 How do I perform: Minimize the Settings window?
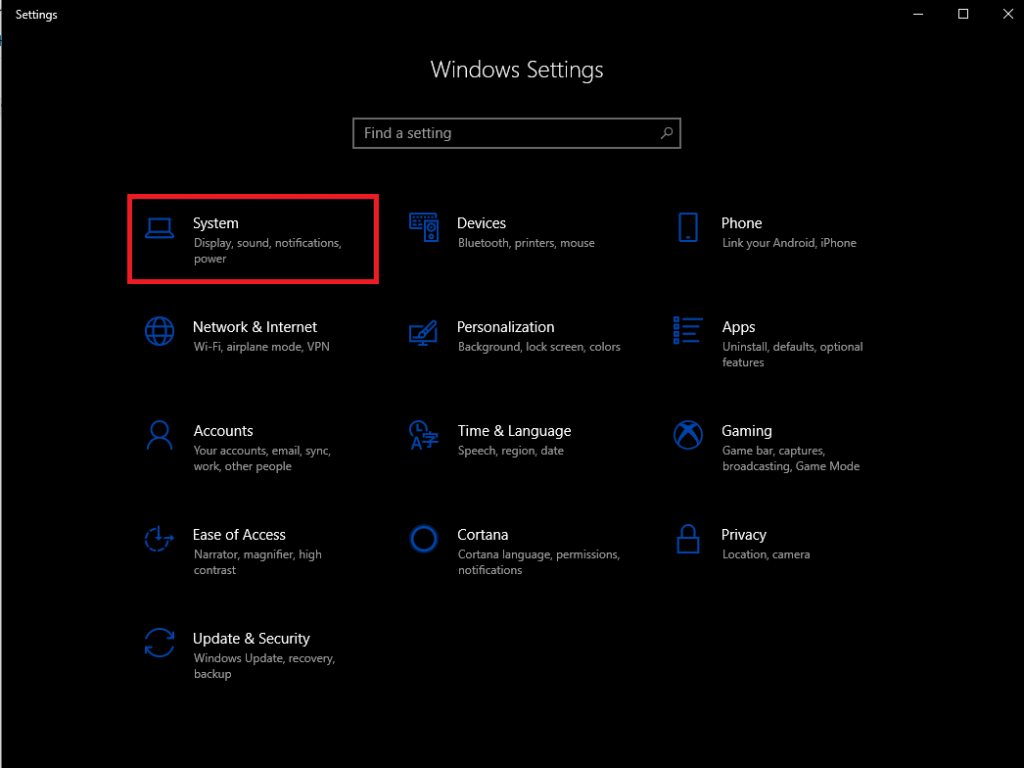(918, 14)
